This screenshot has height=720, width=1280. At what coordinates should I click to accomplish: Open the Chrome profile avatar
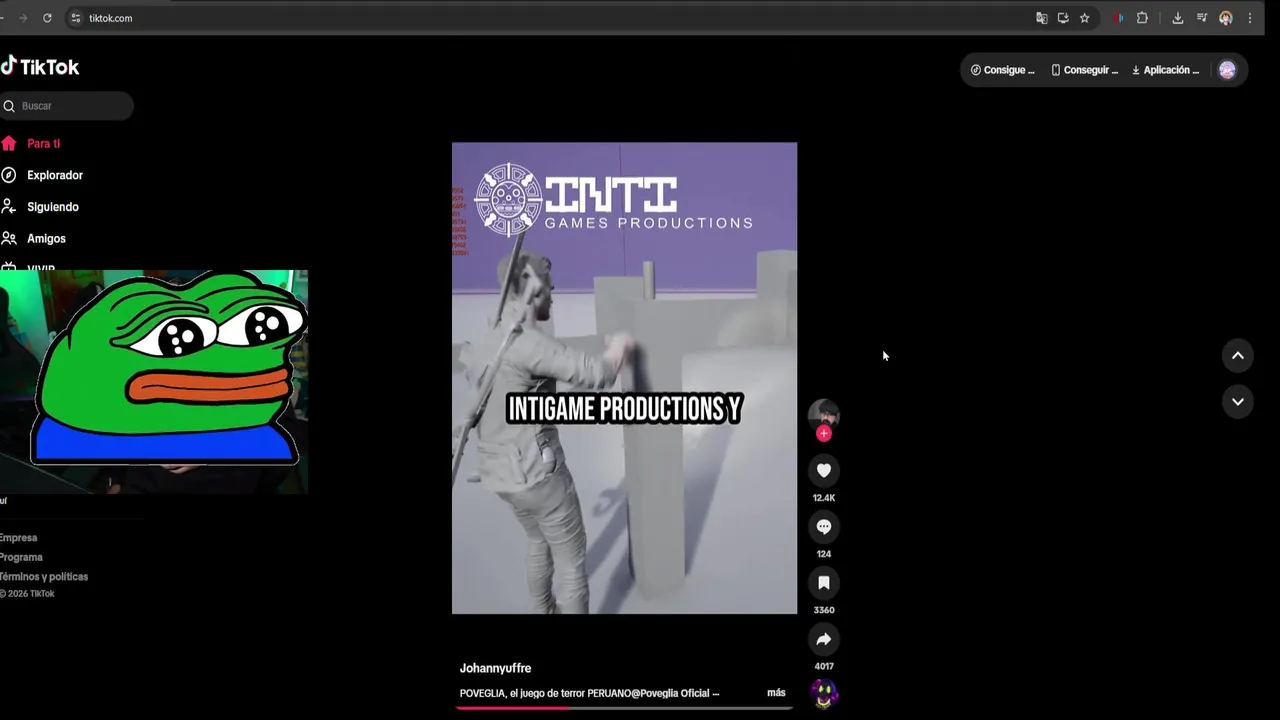coord(1226,18)
